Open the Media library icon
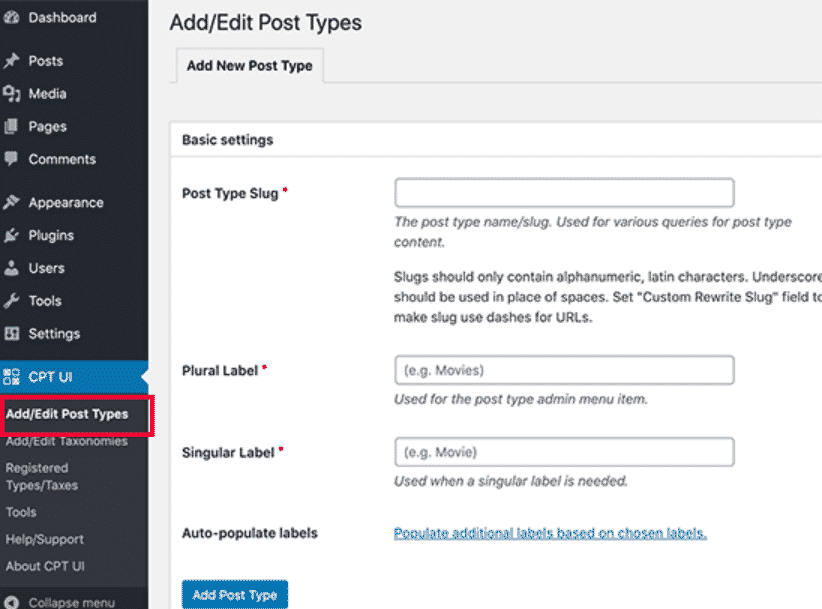The height and width of the screenshot is (609, 822). [13, 93]
